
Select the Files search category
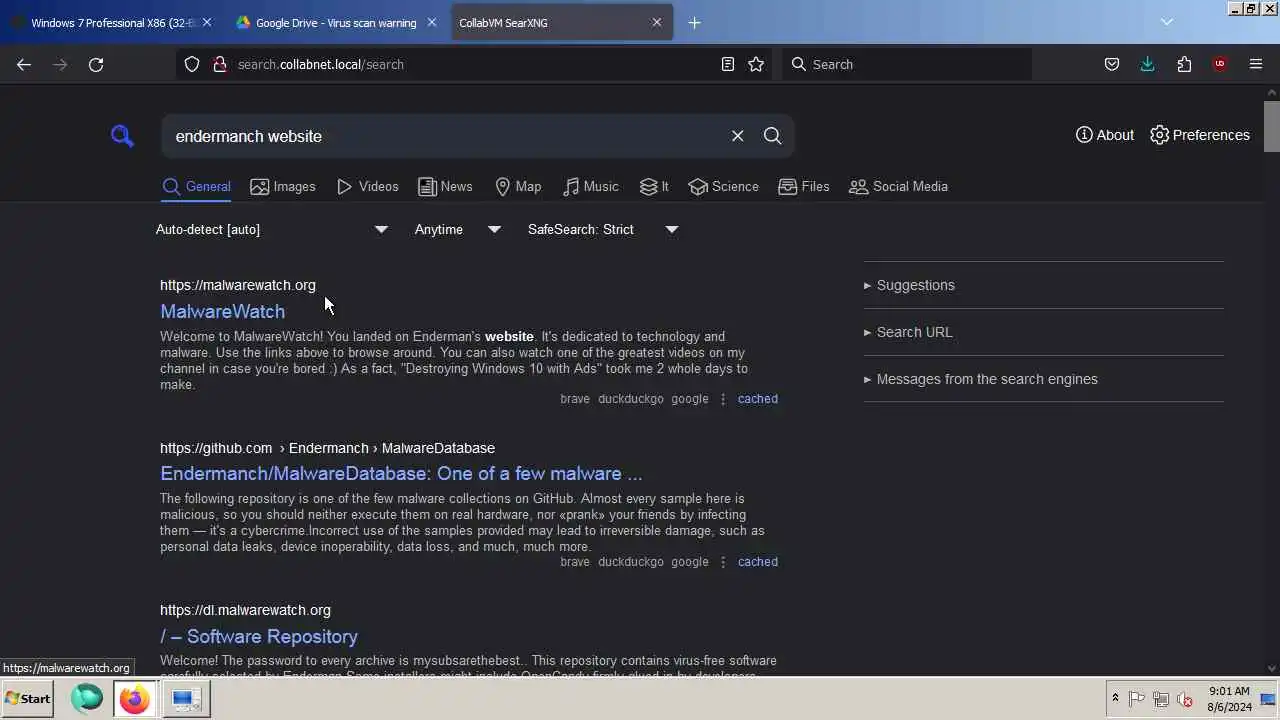804,186
